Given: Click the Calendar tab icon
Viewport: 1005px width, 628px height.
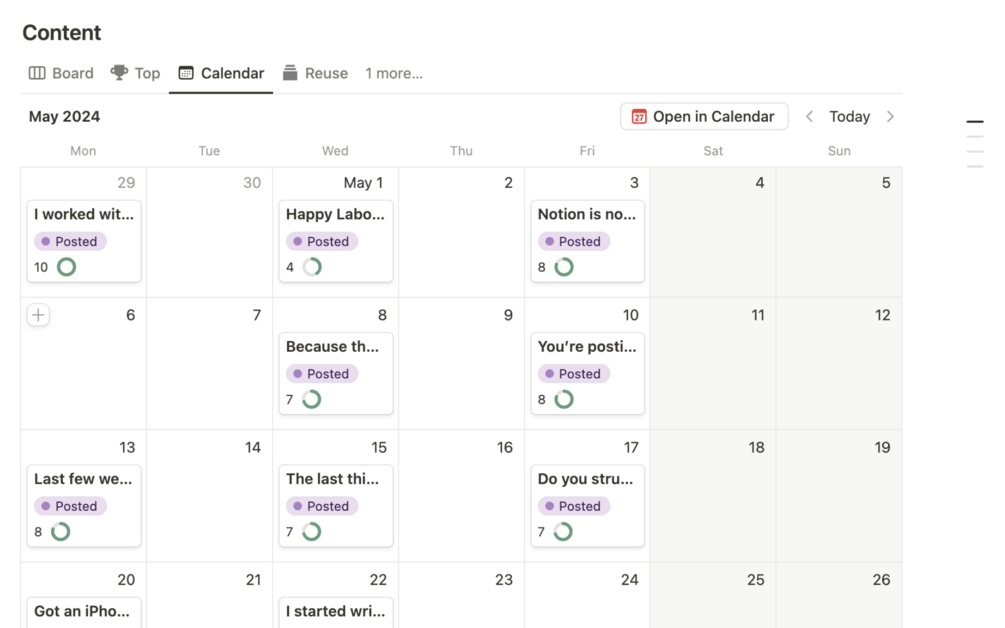Looking at the screenshot, I should pos(186,73).
